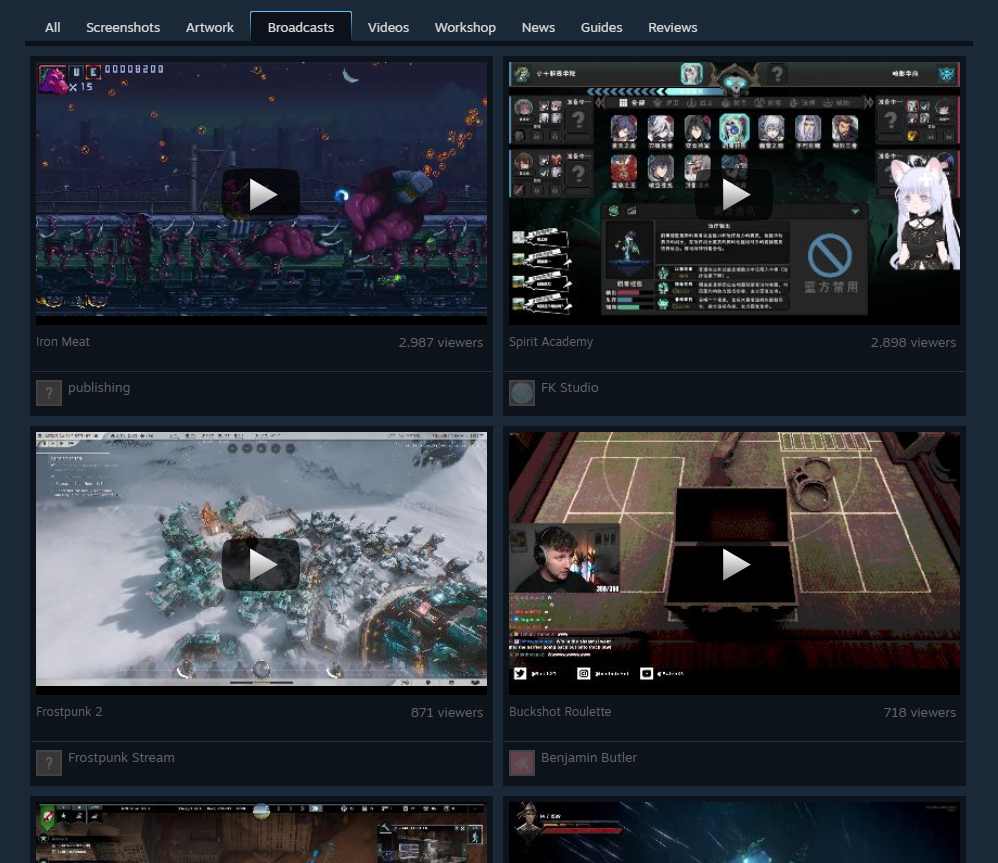The width and height of the screenshot is (998, 863).
Task: Click the 2,987 viewers count
Action: tap(440, 342)
